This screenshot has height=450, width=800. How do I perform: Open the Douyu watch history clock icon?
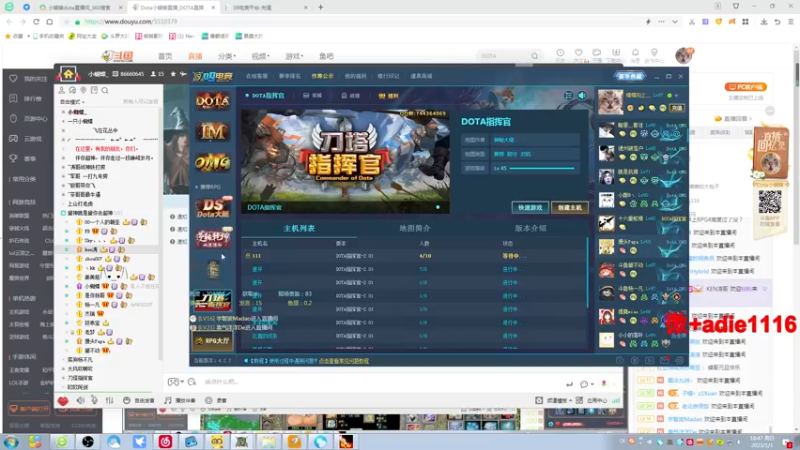560,53
